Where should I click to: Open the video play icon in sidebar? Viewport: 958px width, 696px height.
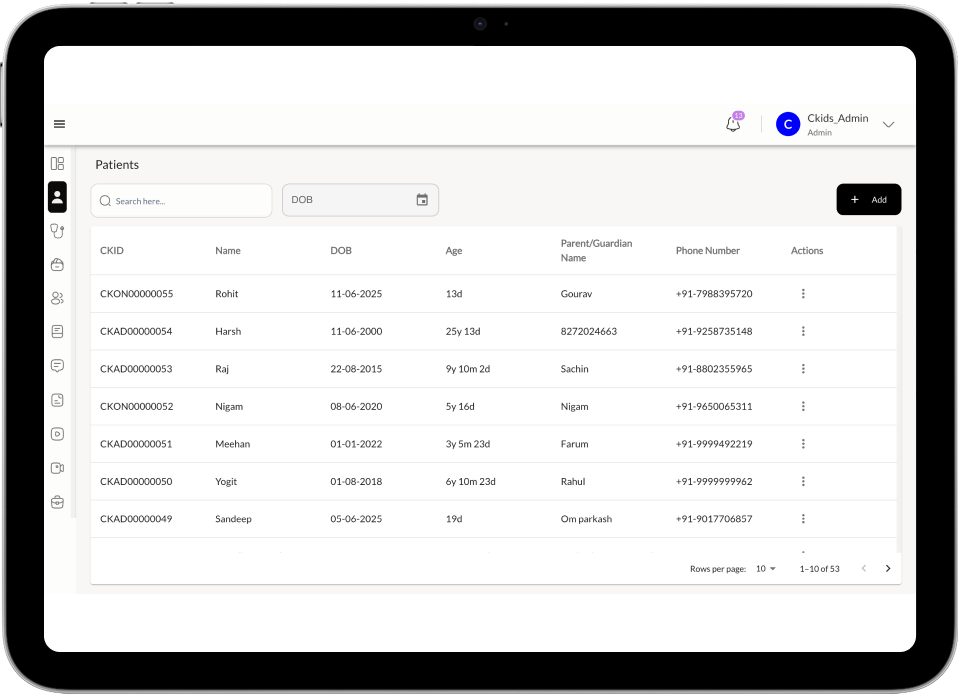pos(57,434)
